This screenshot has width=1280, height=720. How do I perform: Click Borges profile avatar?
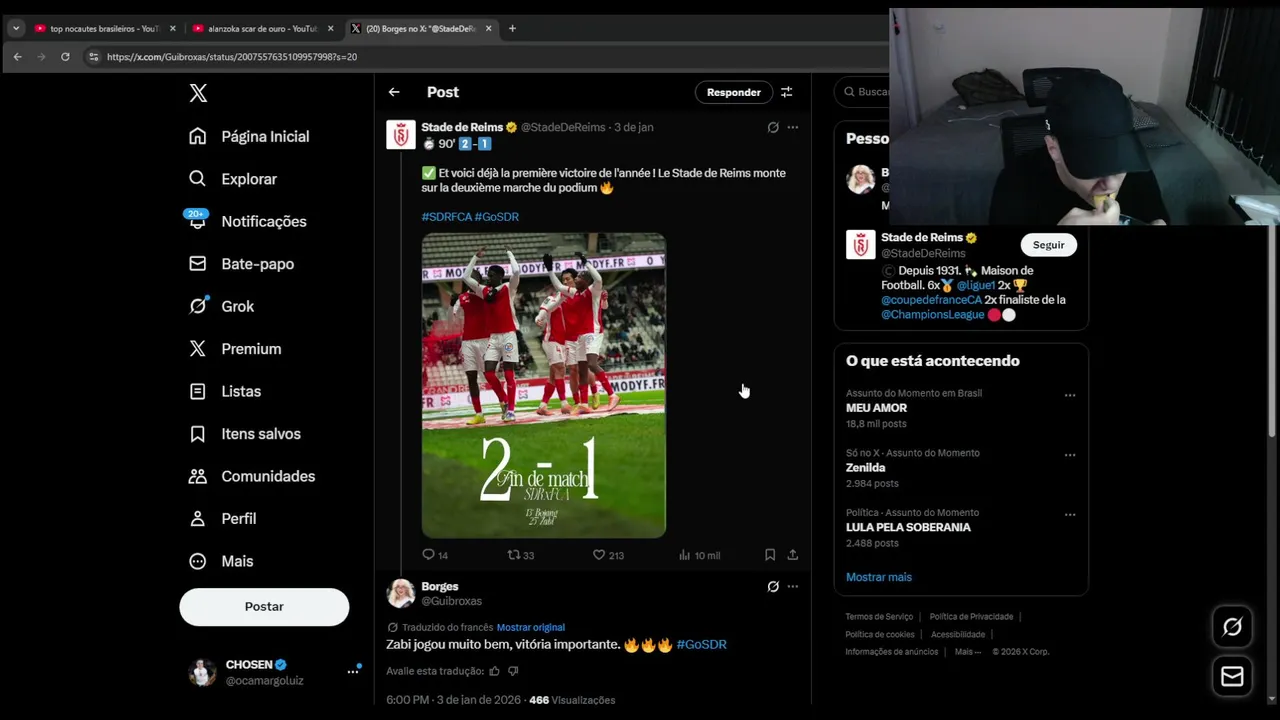(x=401, y=593)
